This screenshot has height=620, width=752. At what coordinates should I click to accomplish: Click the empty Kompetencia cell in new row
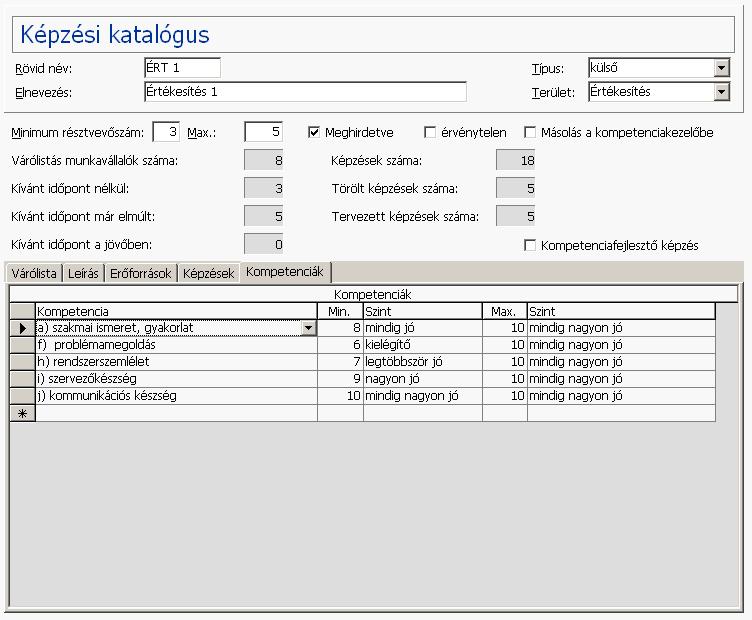[x=176, y=413]
